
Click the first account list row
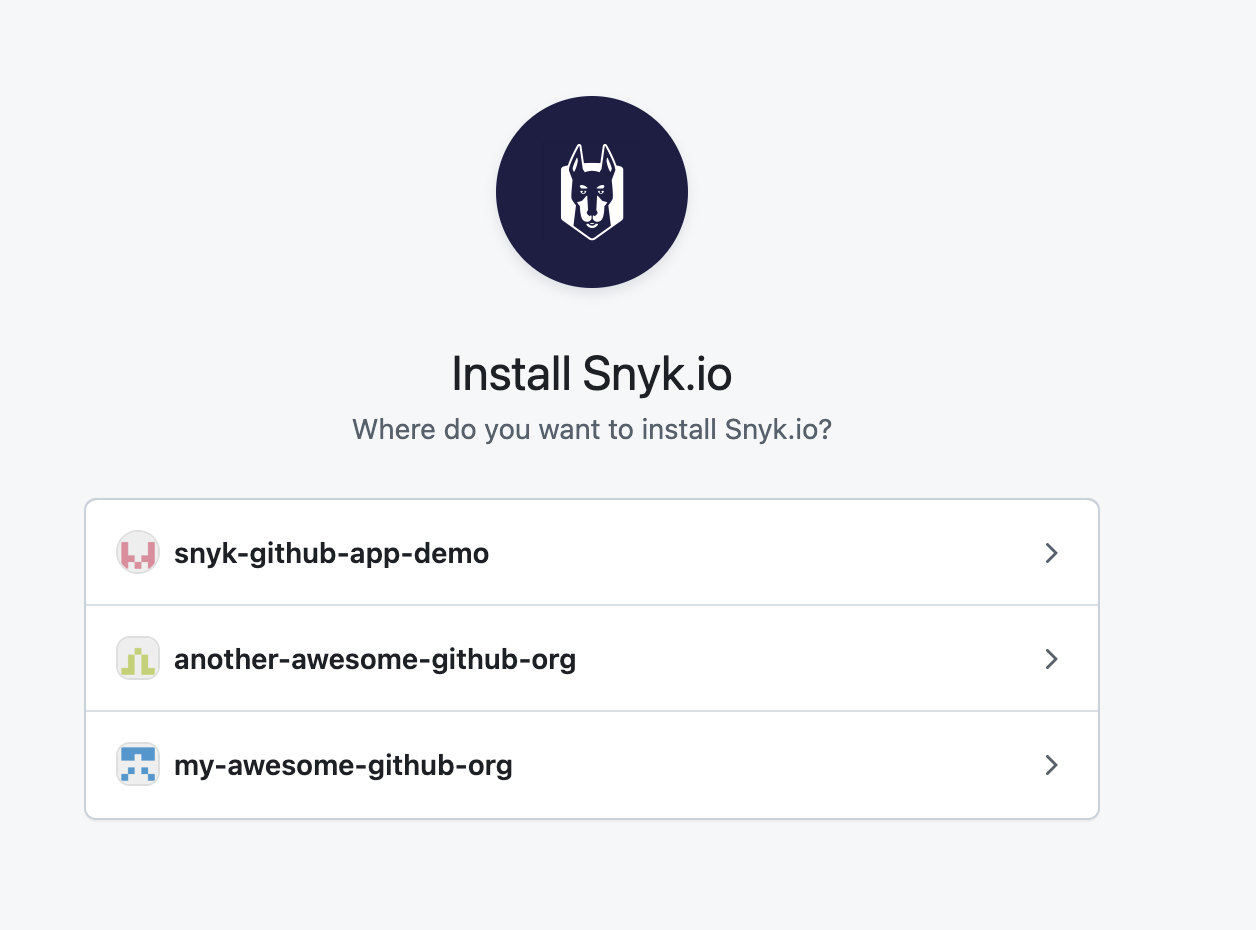pos(591,552)
